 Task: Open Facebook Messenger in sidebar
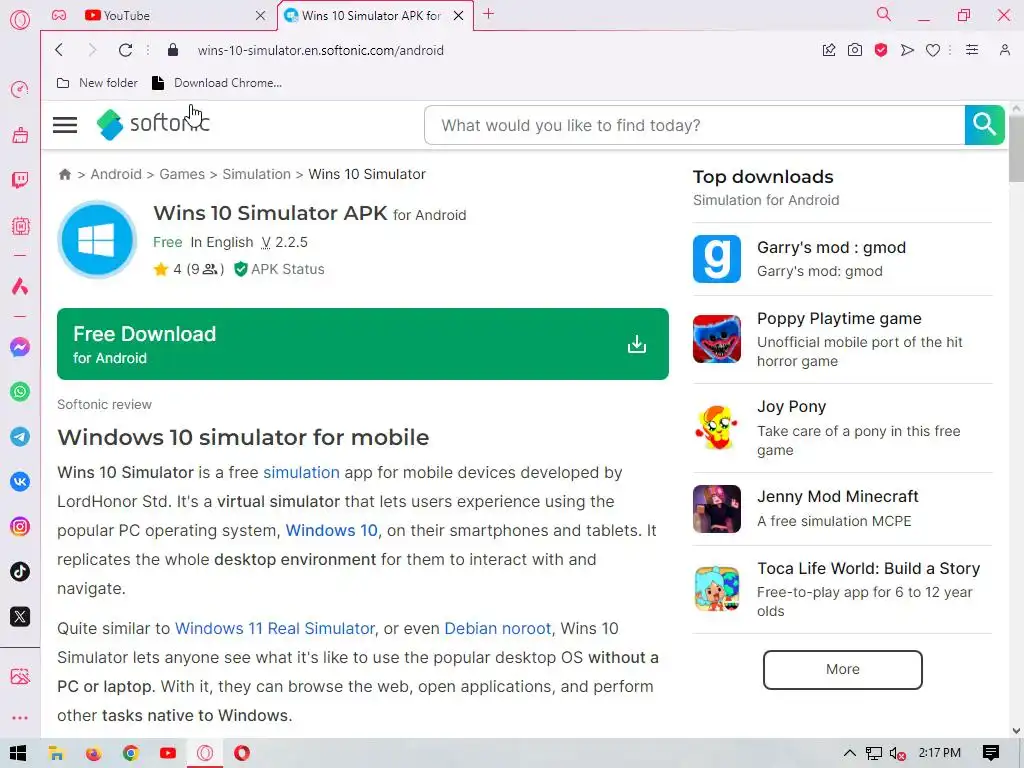[20, 347]
